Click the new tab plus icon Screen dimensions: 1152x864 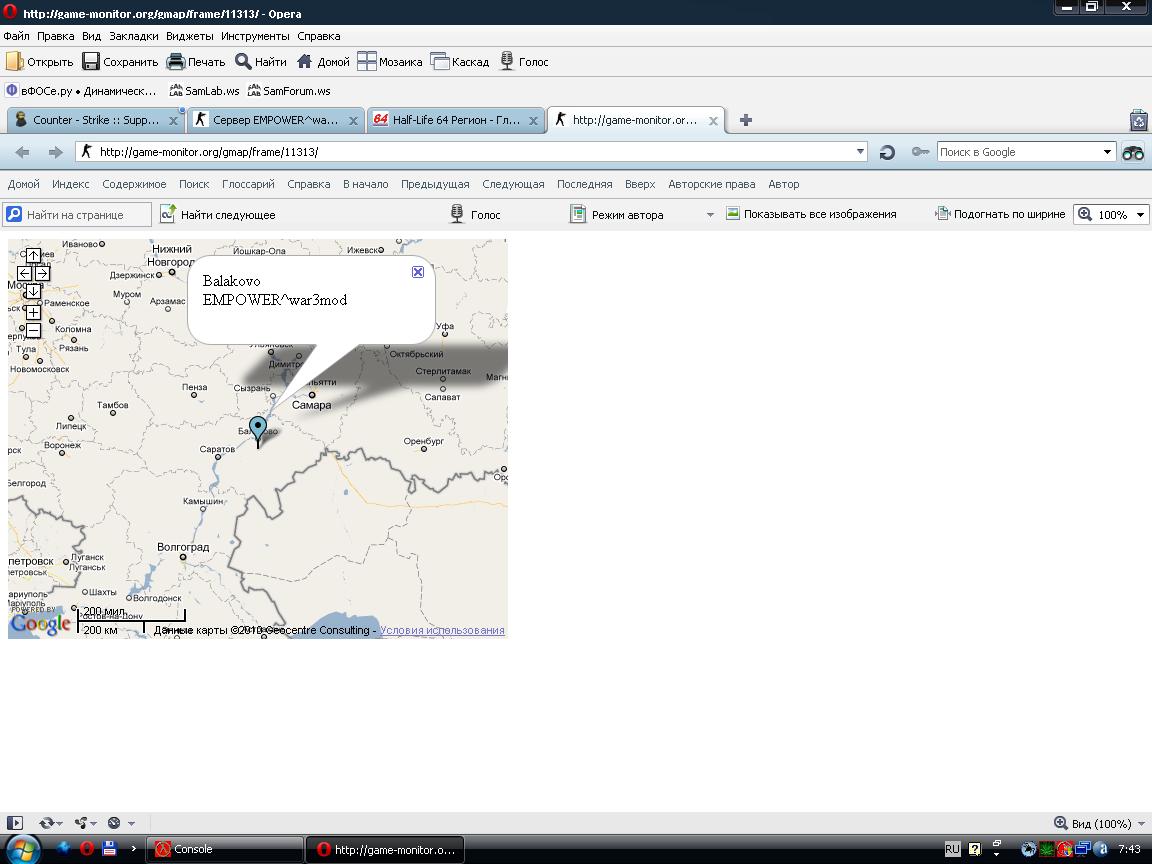(745, 120)
